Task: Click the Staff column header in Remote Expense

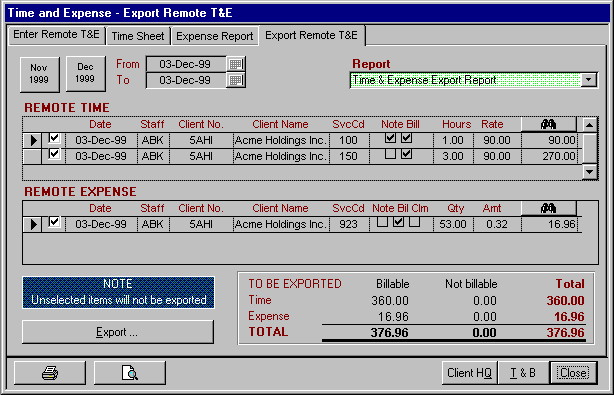Action: (152, 208)
